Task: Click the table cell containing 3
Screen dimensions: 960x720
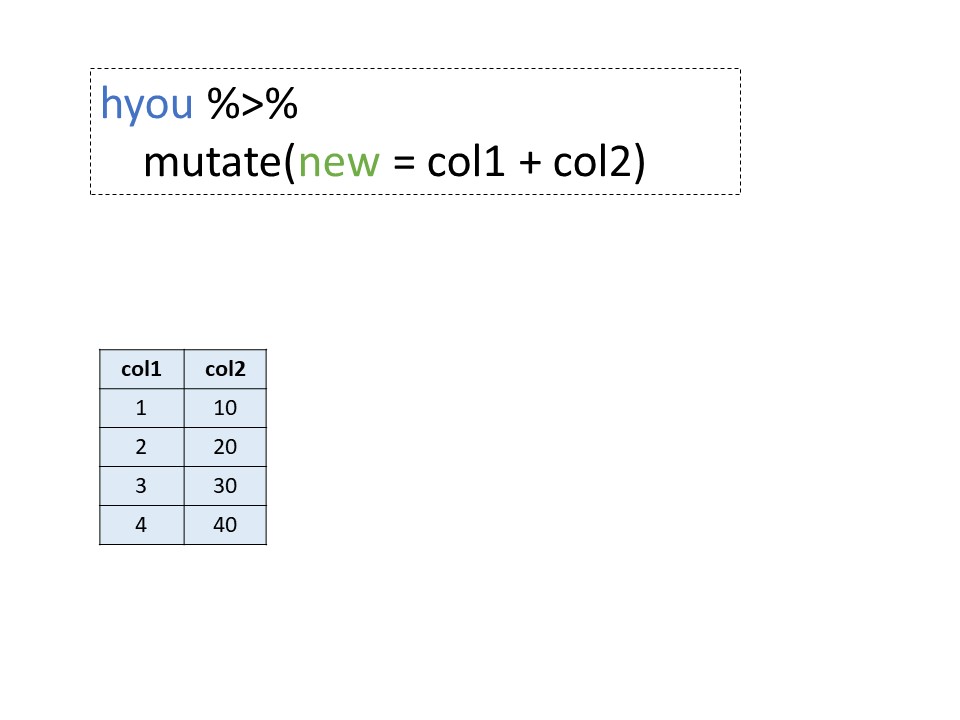Action: click(142, 486)
